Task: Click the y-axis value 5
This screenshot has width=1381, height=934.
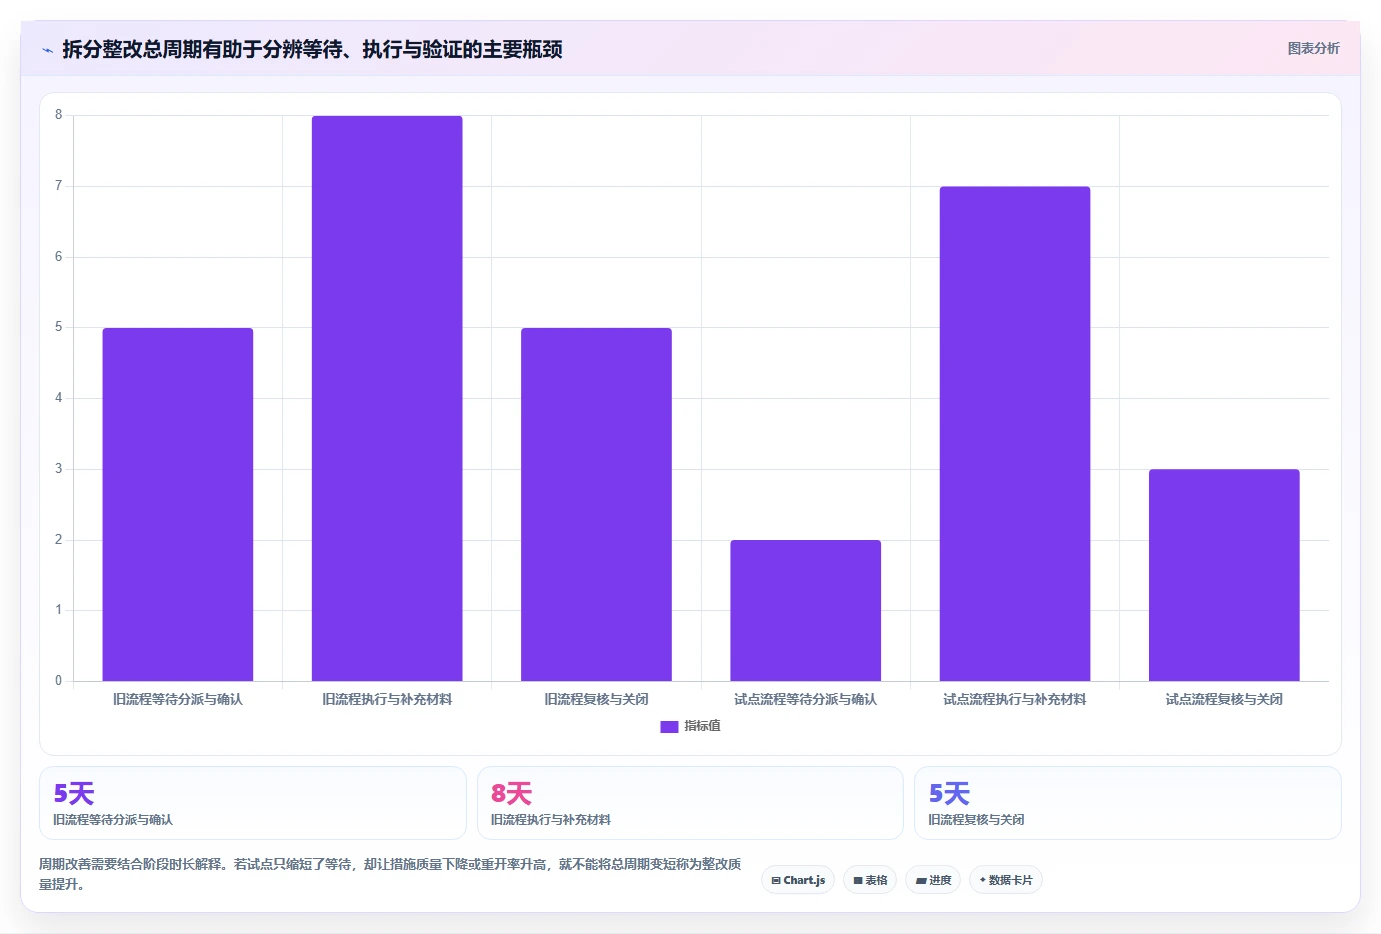Action: pos(58,327)
